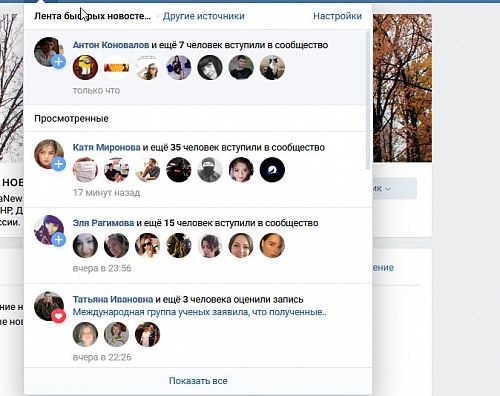
Task: Open Антон Коновалов's avatar with plus badge
Action: click(x=49, y=52)
